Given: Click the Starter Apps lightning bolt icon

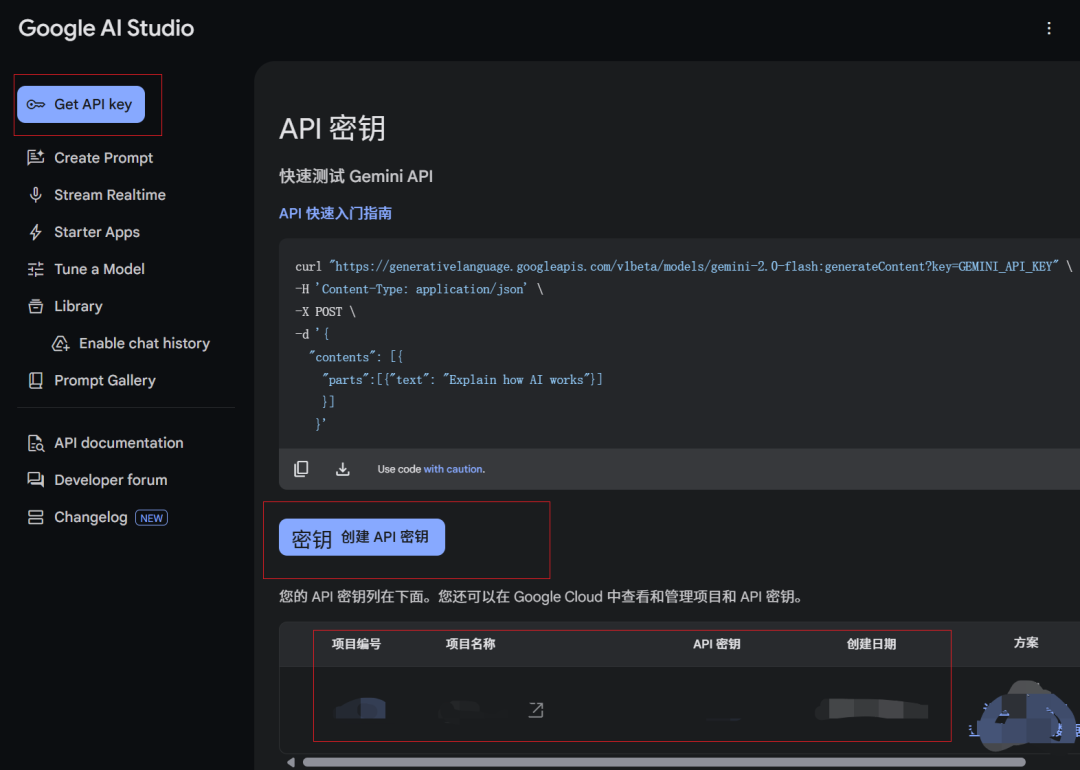Looking at the screenshot, I should click(36, 232).
